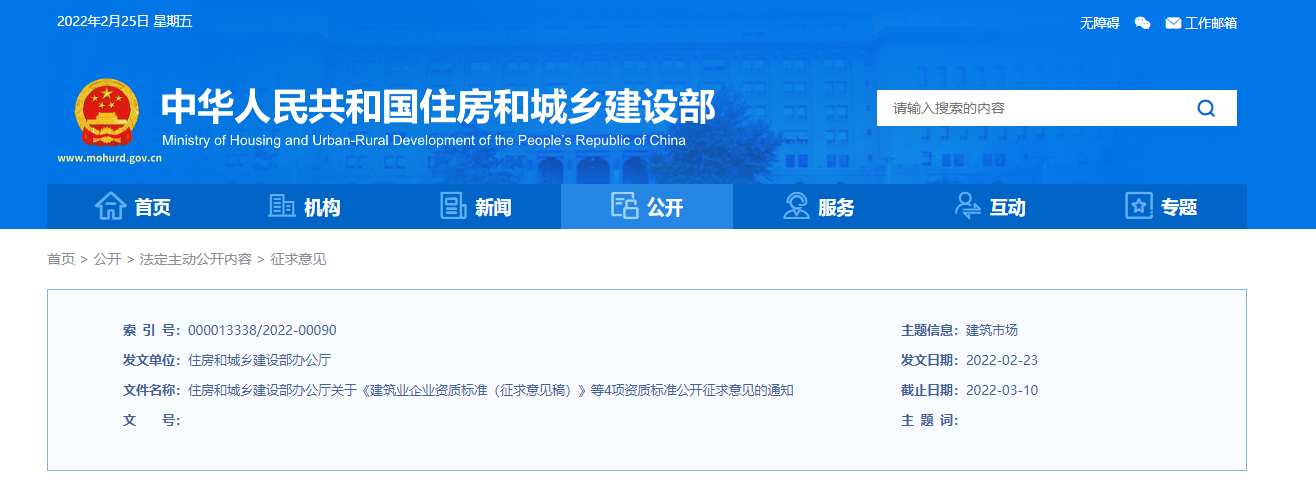Open the 机构 navigation tab
Screen dimensions: 1316x492
pyautogui.click(x=304, y=206)
